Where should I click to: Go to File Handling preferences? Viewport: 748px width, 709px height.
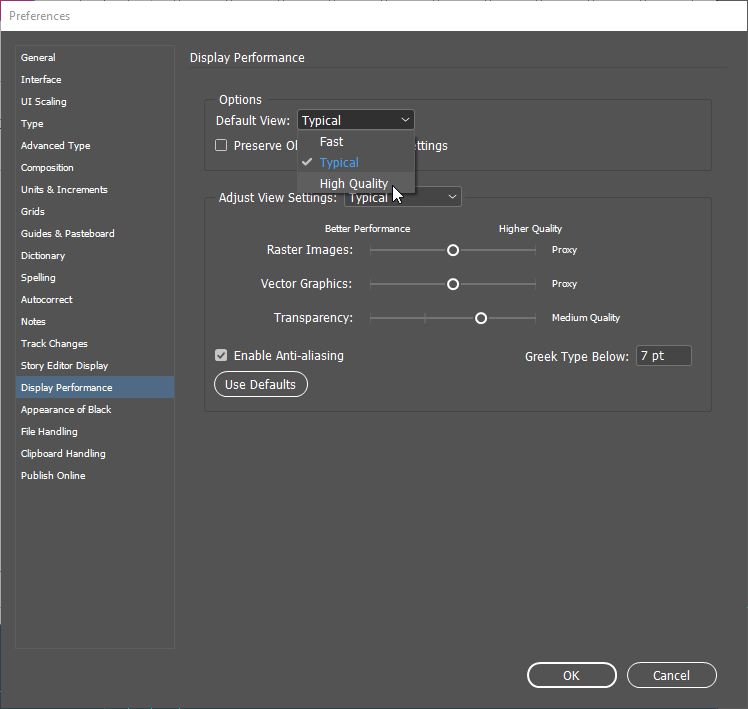pos(94,431)
